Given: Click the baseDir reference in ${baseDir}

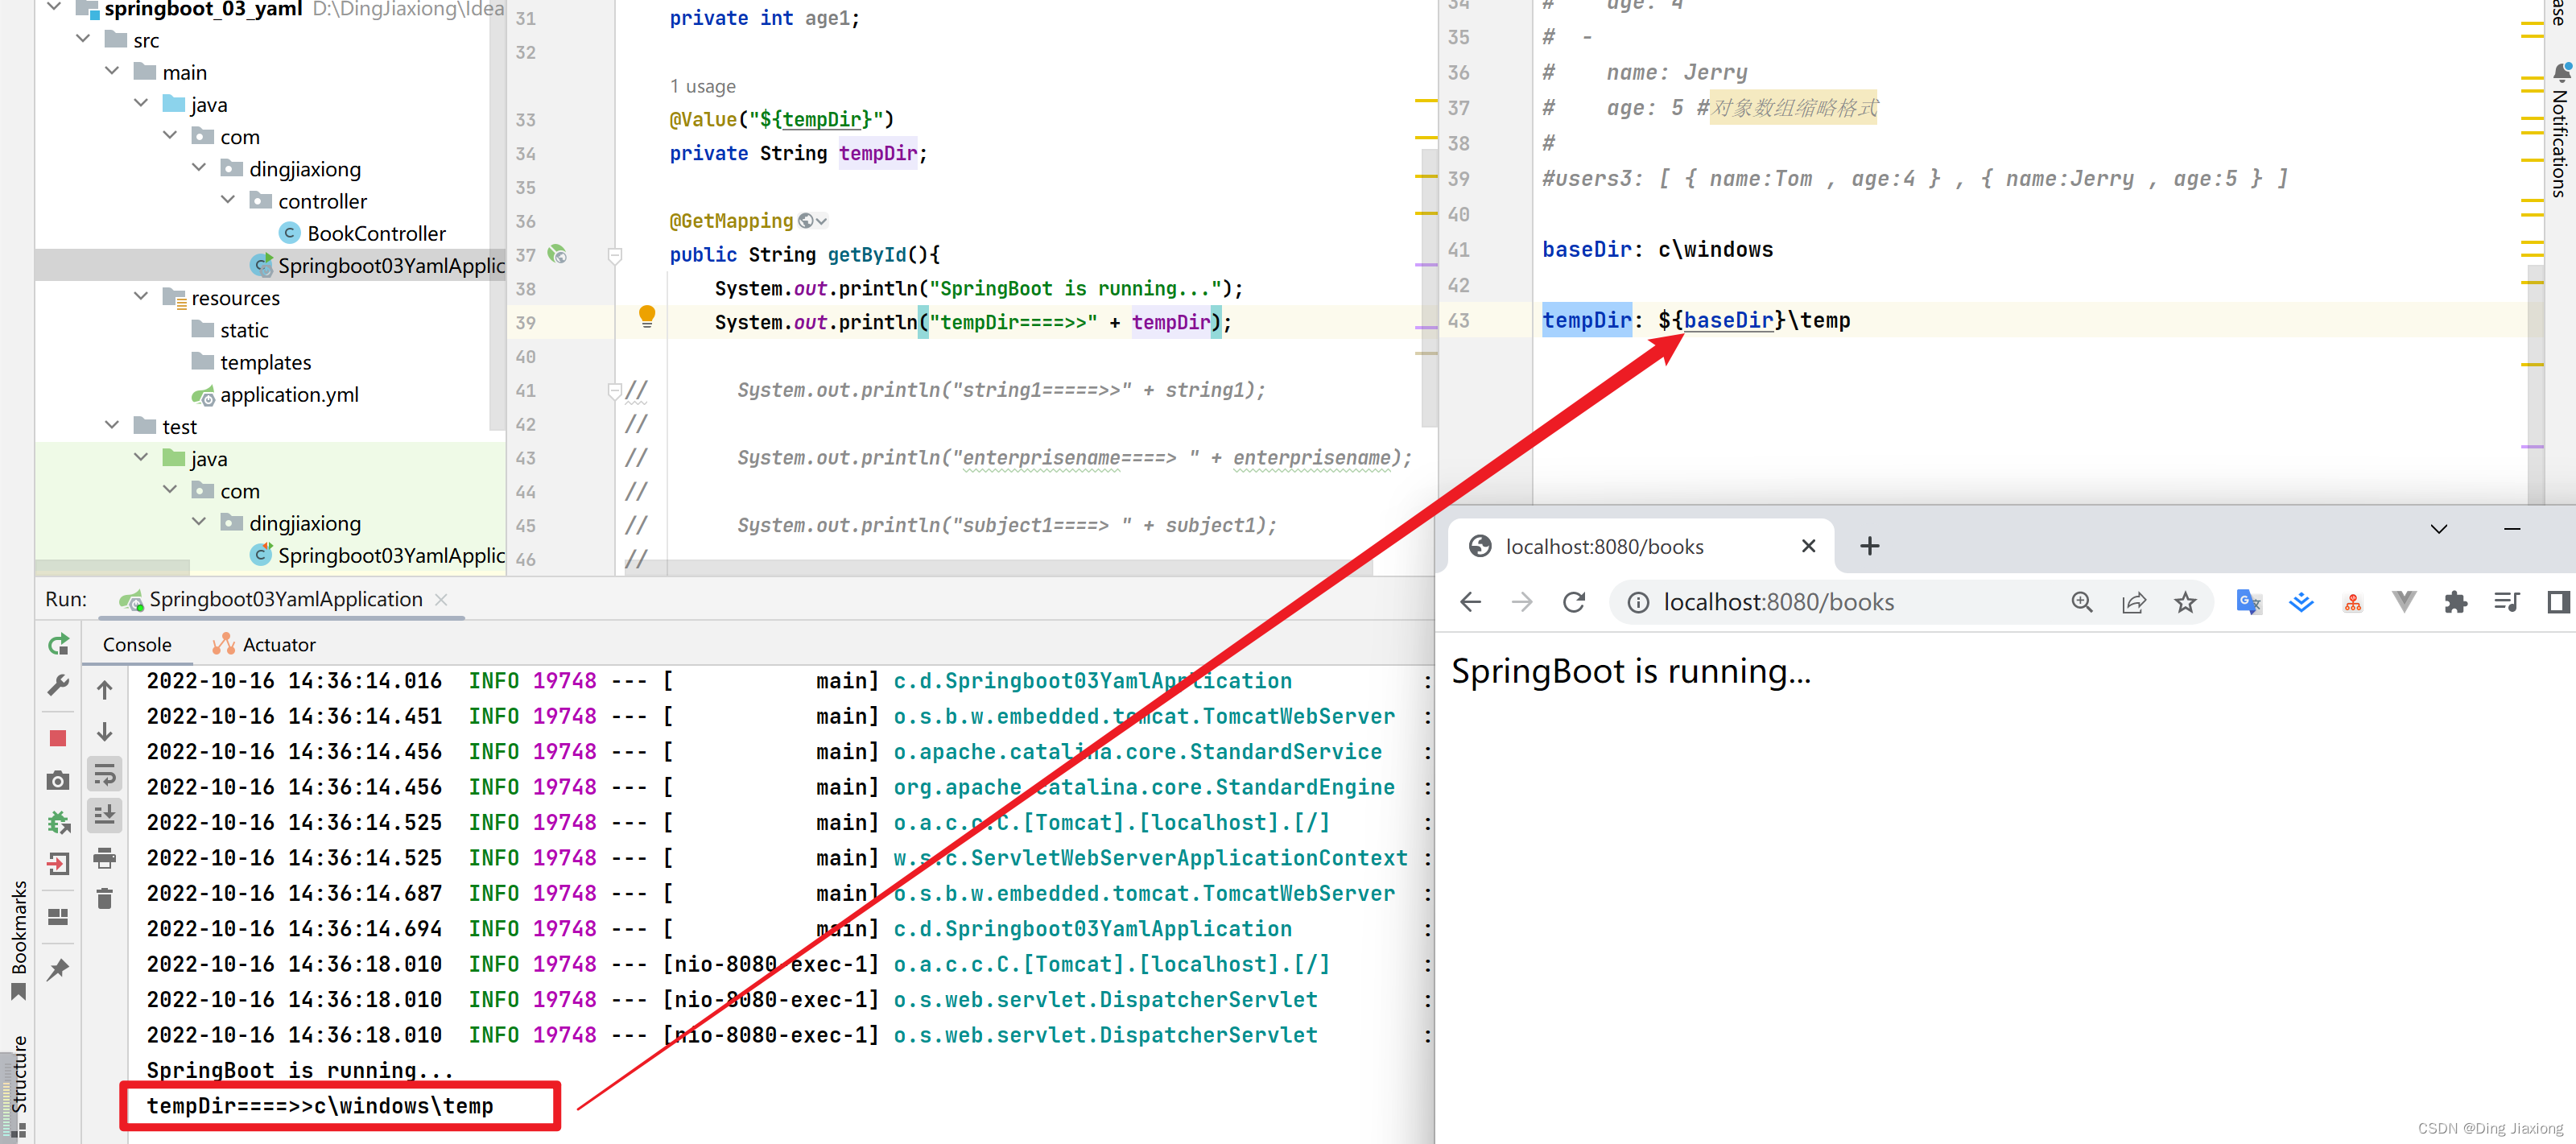Looking at the screenshot, I should click(1728, 320).
